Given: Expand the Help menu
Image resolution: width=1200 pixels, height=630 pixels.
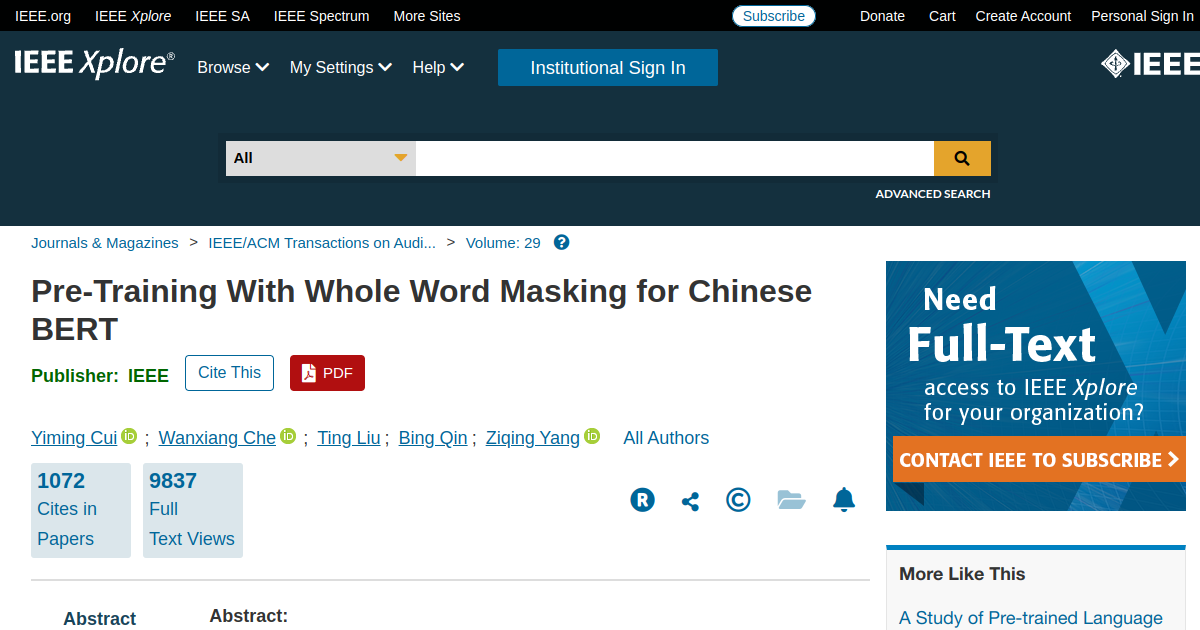Looking at the screenshot, I should (x=438, y=67).
